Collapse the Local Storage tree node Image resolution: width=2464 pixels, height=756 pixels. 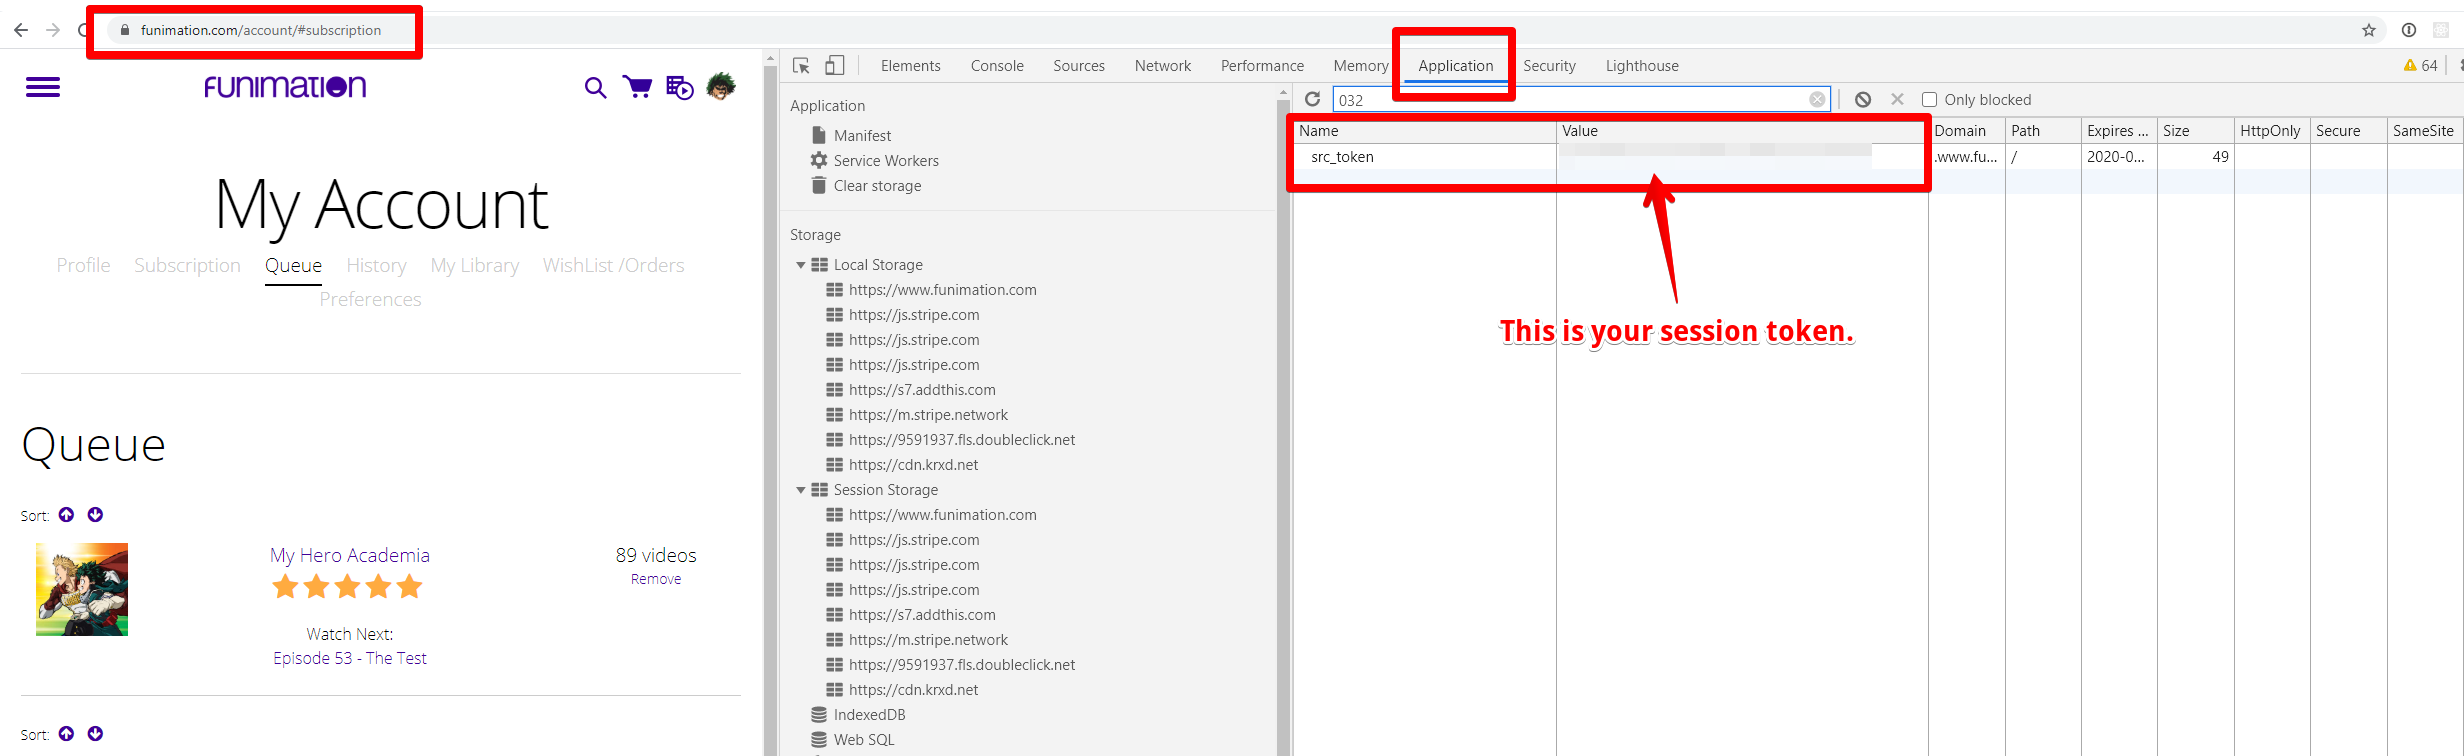801,265
